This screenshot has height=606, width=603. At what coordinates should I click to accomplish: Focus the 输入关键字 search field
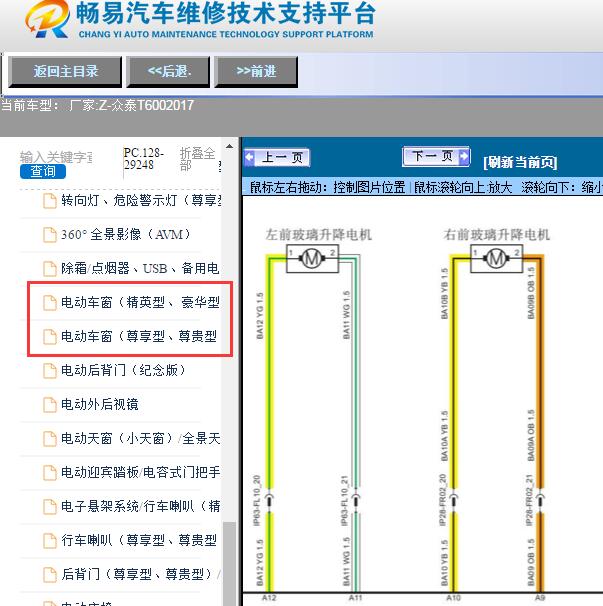pos(56,157)
